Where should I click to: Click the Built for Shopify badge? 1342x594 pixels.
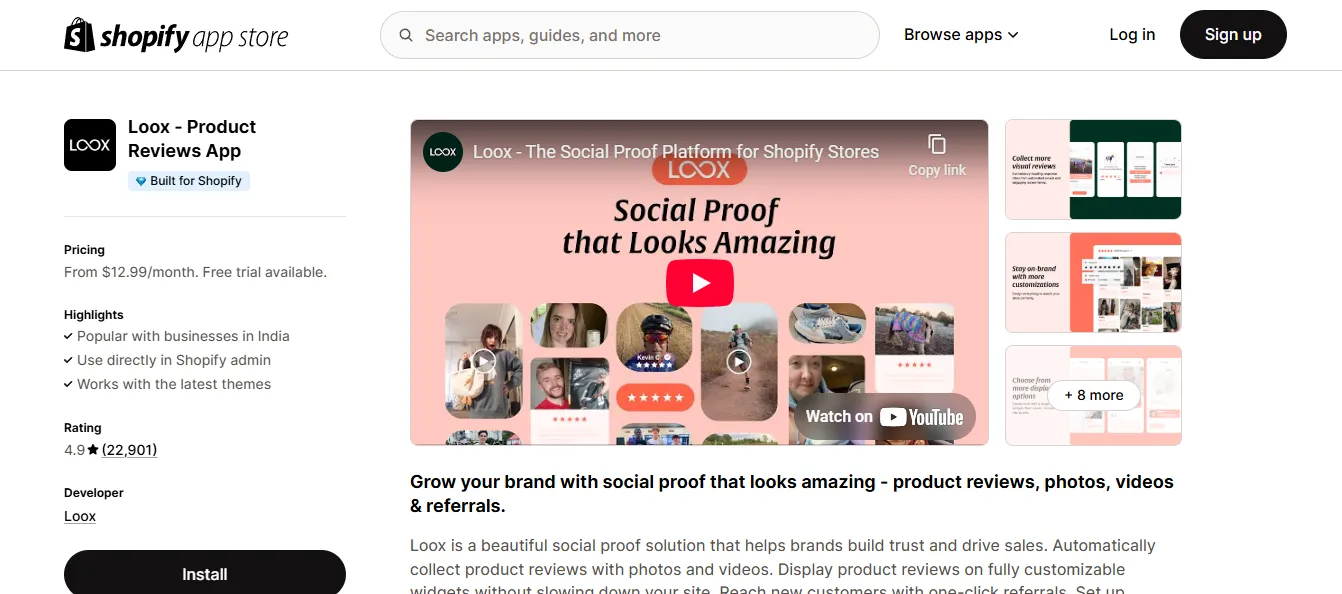(x=189, y=181)
